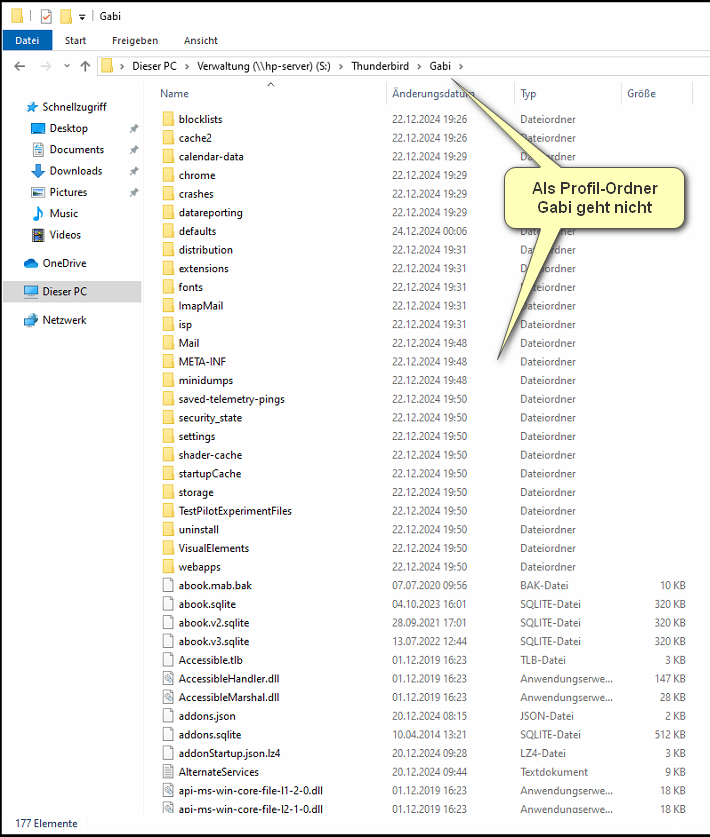Select the saved-telemetry-pings folder name
Image resolution: width=710 pixels, height=837 pixels.
[x=231, y=399]
